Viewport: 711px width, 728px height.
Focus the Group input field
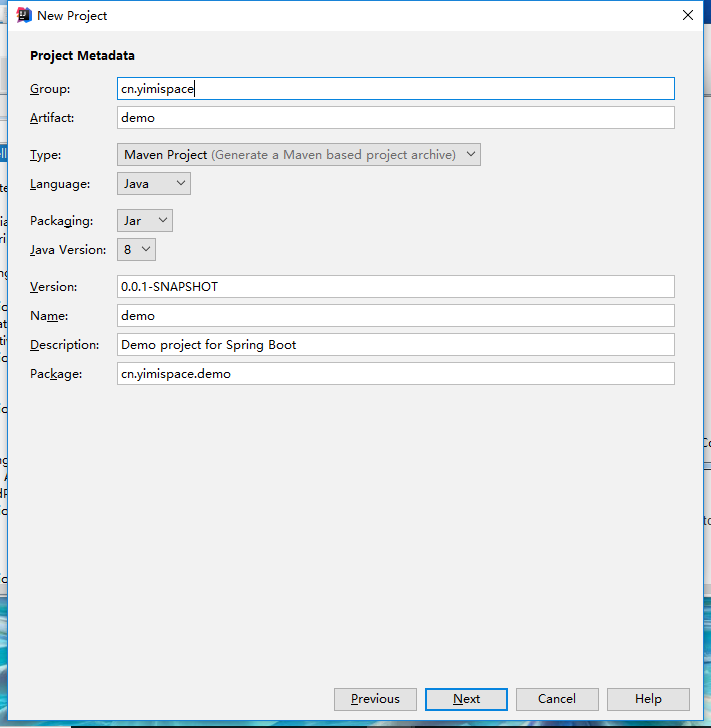click(396, 89)
